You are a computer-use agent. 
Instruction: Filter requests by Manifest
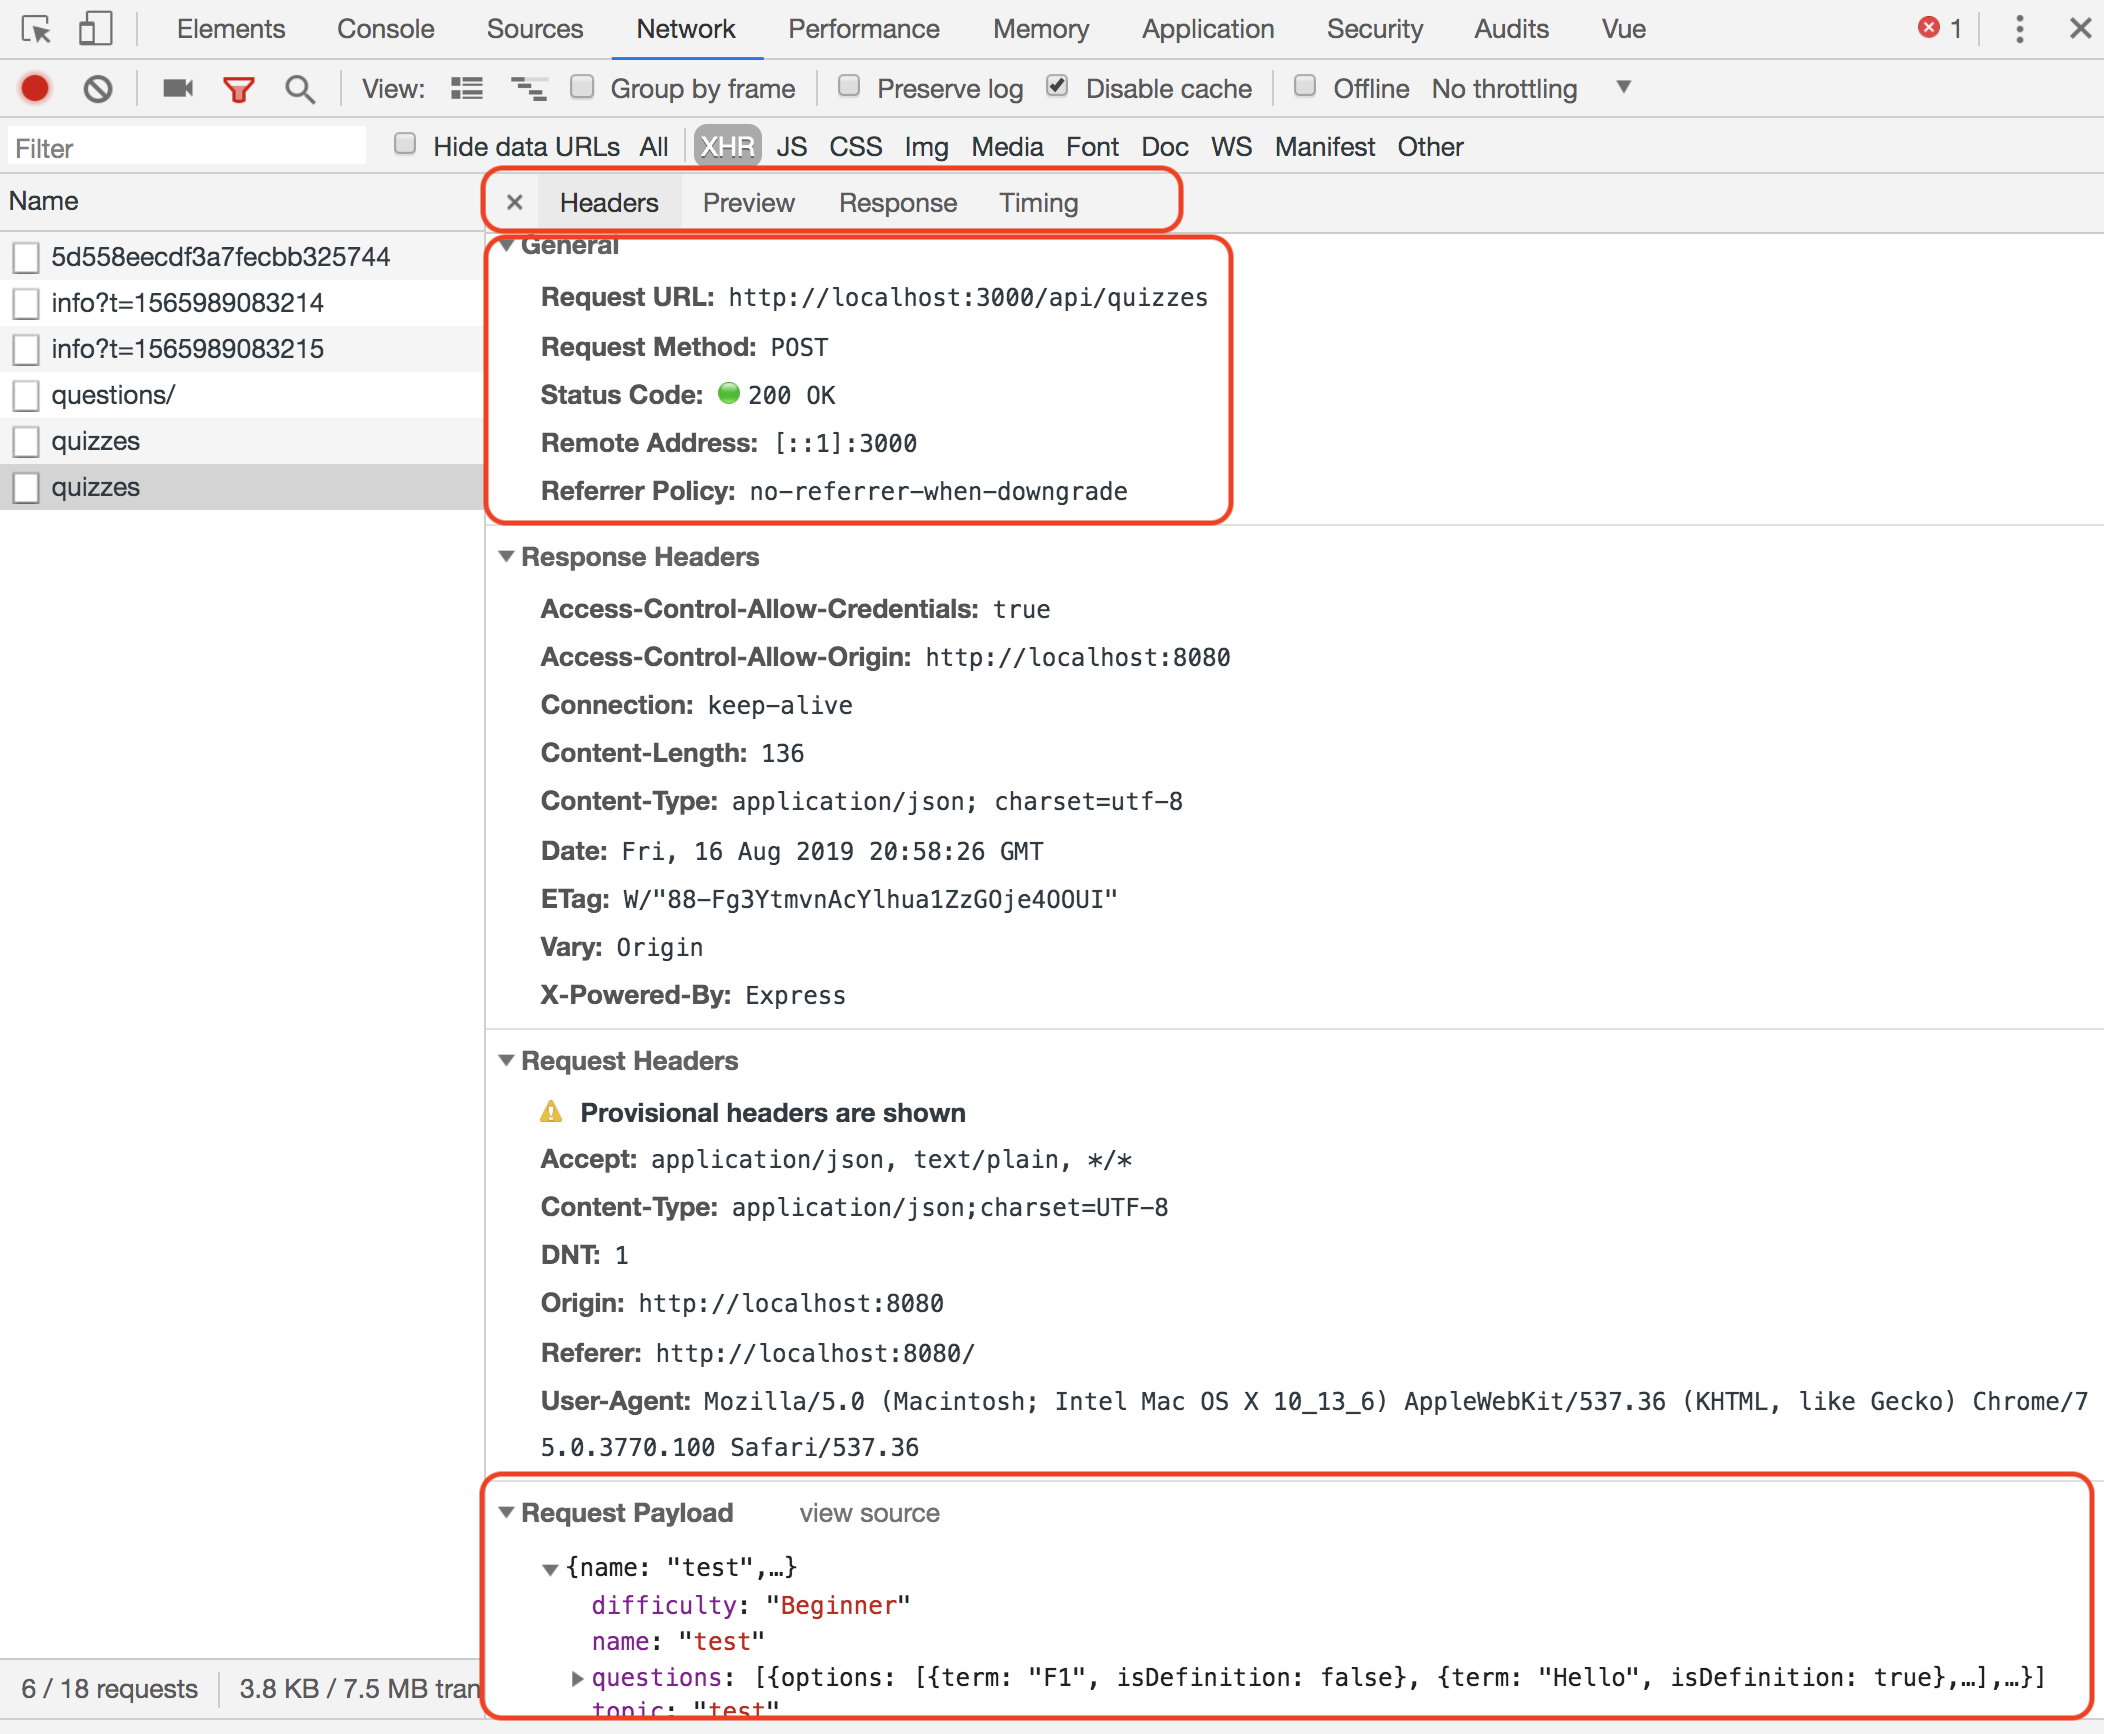pos(1325,147)
